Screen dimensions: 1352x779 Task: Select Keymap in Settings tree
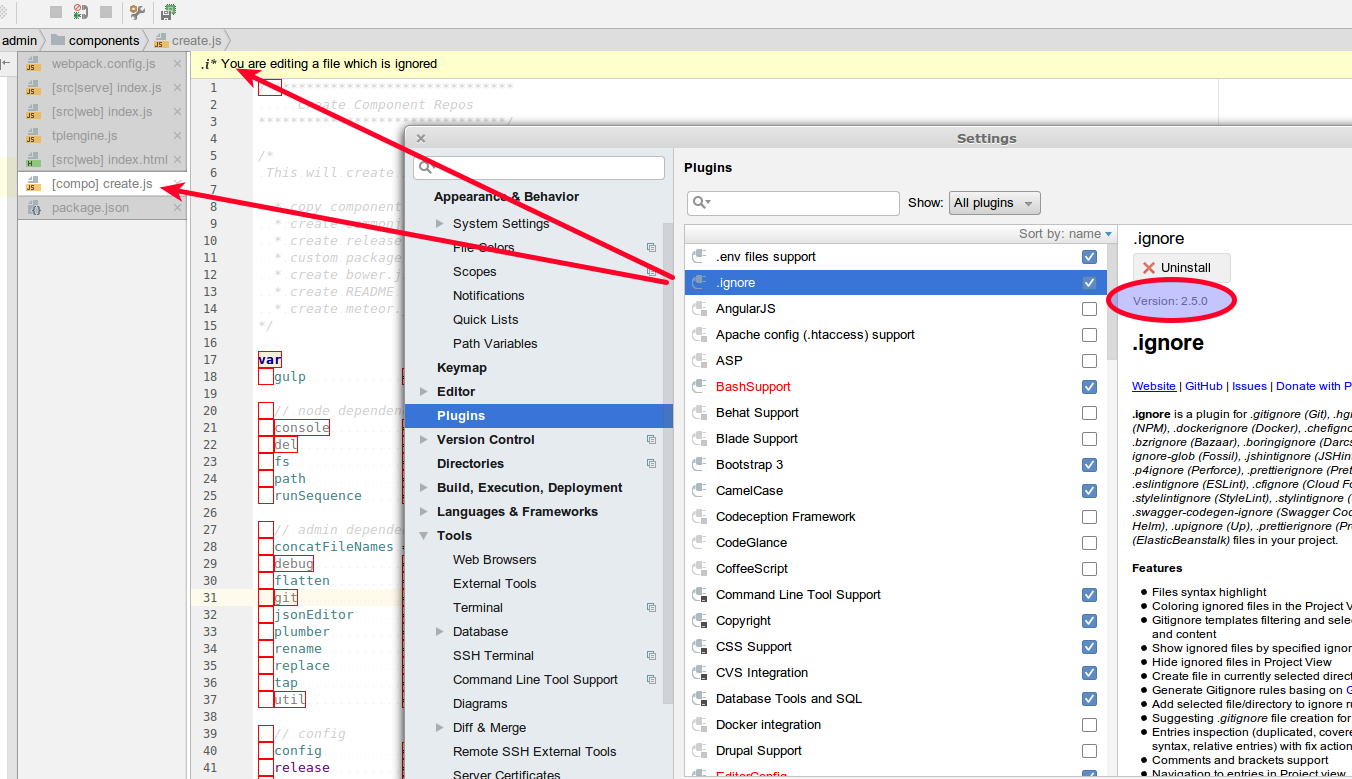click(x=462, y=368)
